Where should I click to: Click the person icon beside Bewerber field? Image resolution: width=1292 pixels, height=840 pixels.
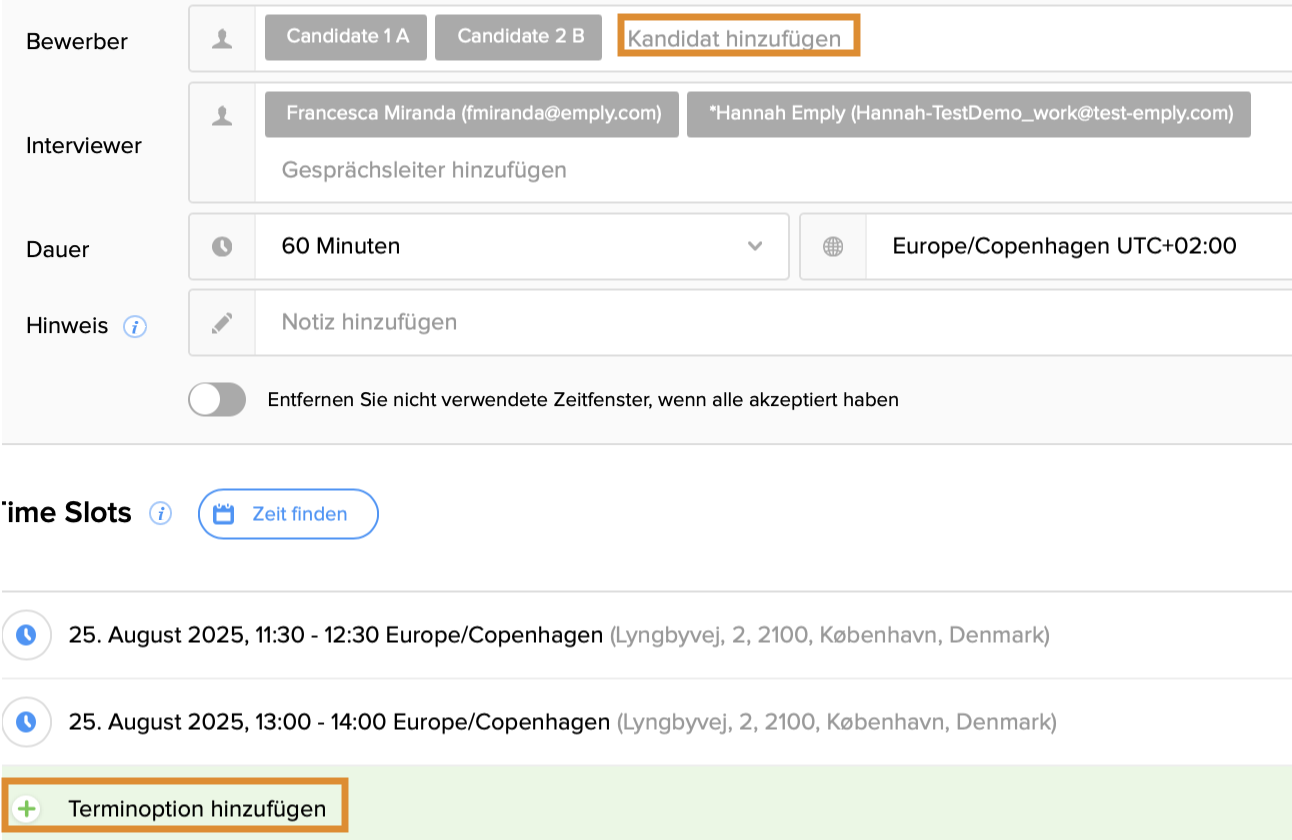tap(222, 38)
